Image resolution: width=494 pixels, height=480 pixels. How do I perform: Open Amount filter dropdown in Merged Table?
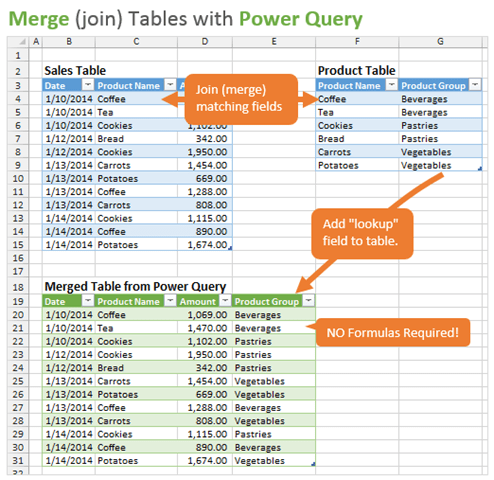[x=225, y=301]
